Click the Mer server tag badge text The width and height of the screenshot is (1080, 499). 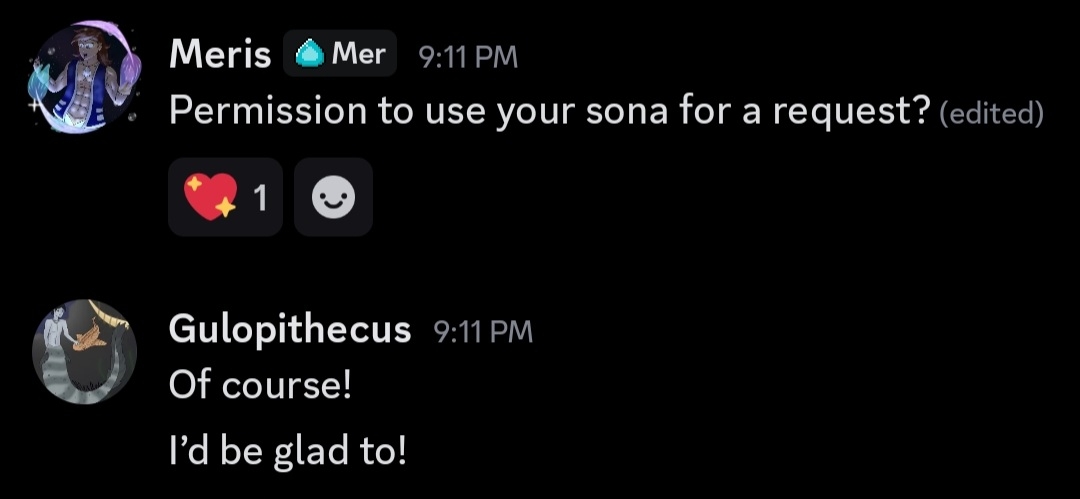coord(358,54)
